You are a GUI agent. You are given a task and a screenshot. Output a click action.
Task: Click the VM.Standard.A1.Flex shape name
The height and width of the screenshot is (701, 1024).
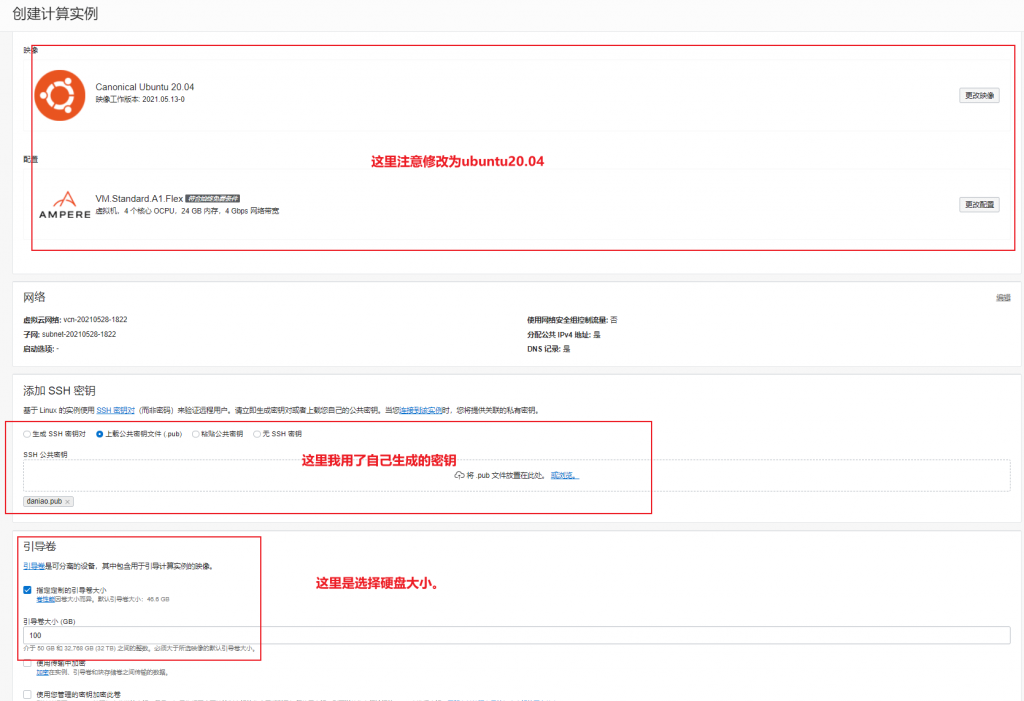pyautogui.click(x=139, y=199)
